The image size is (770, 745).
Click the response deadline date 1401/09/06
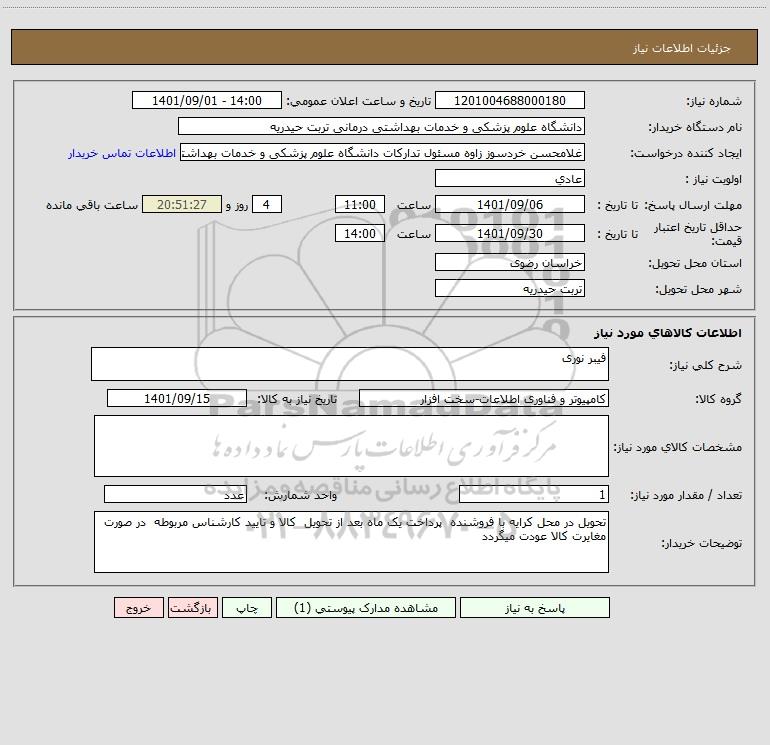[510, 204]
